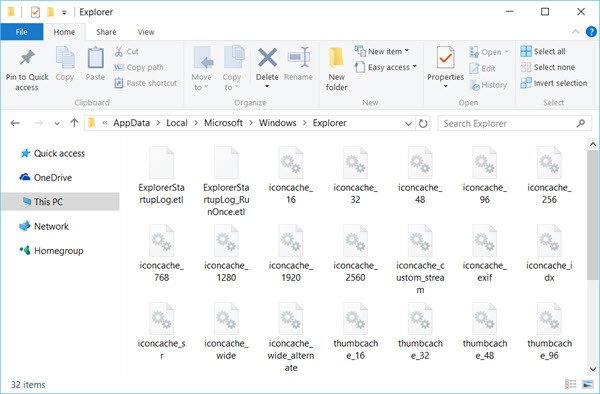600x394 pixels.
Task: Refresh the current folder view
Action: (x=423, y=123)
